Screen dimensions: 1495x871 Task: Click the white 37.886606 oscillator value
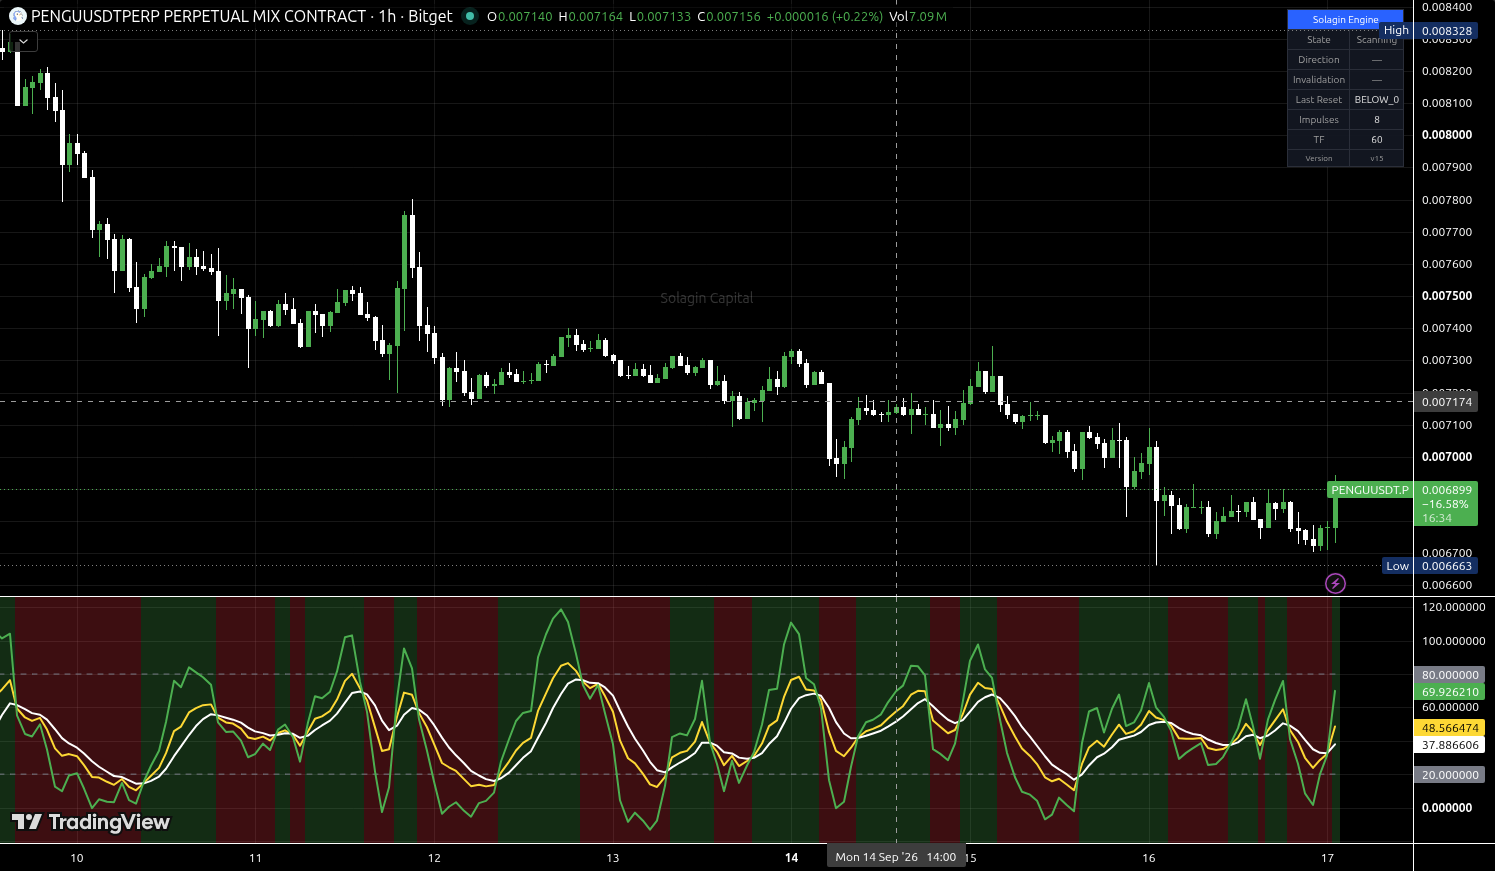(x=1449, y=745)
